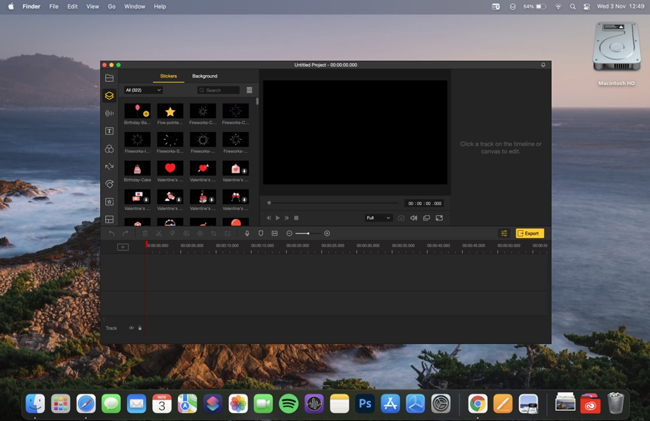Click the add track plus button

click(123, 247)
